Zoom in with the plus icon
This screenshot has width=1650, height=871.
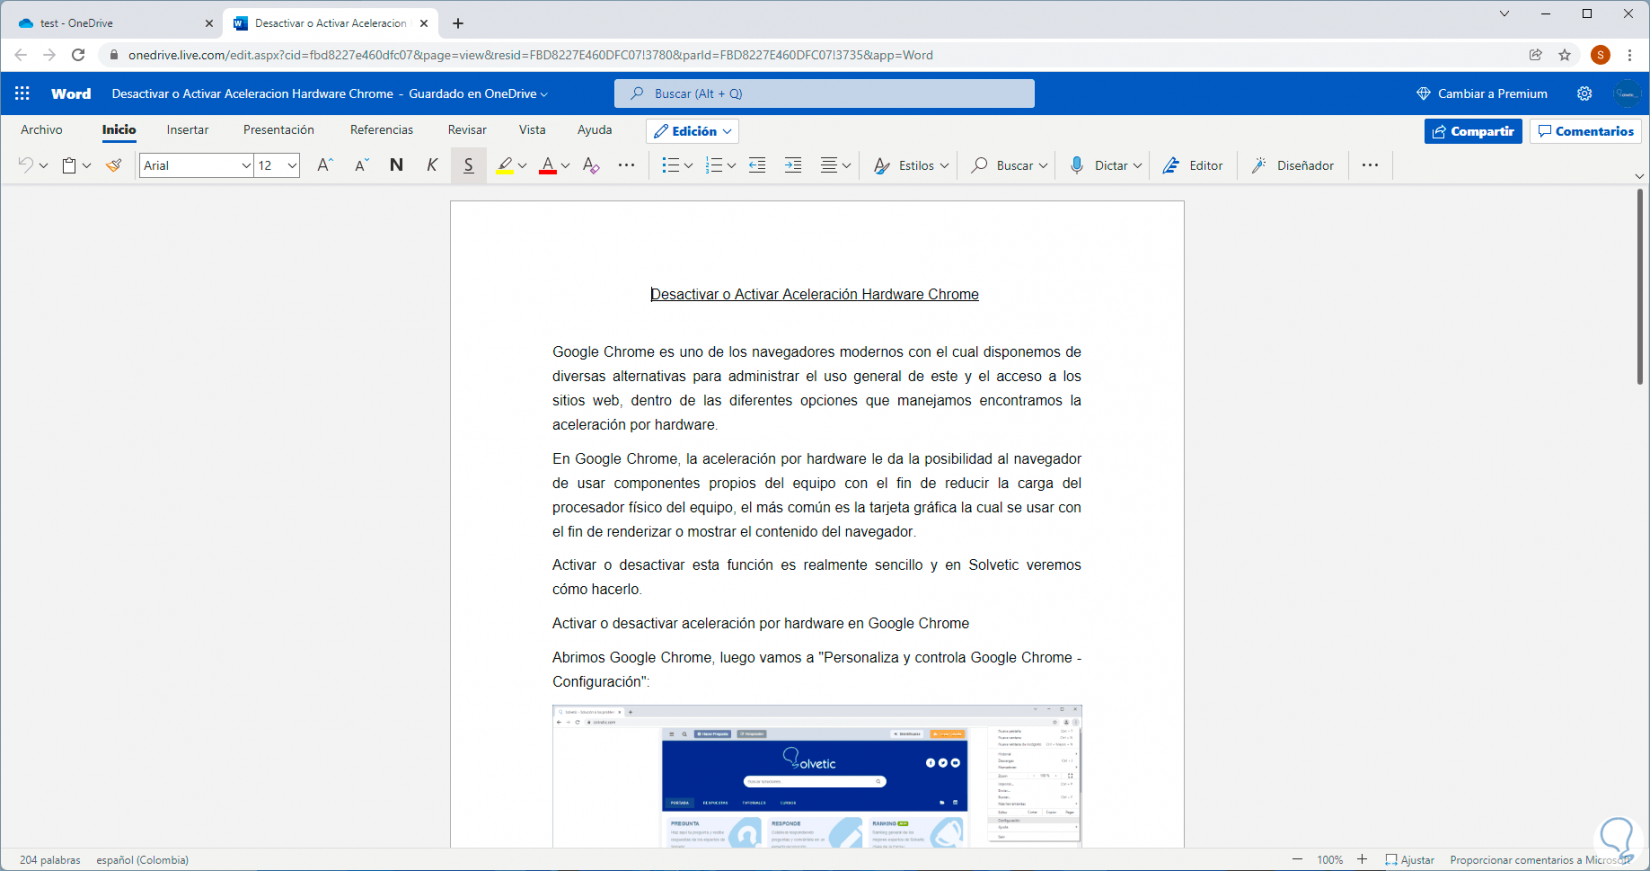1362,859
